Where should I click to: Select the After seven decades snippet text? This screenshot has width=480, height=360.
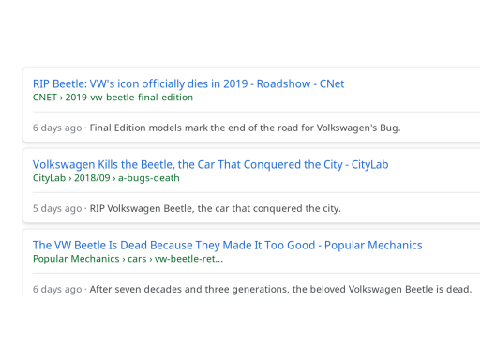click(x=281, y=289)
